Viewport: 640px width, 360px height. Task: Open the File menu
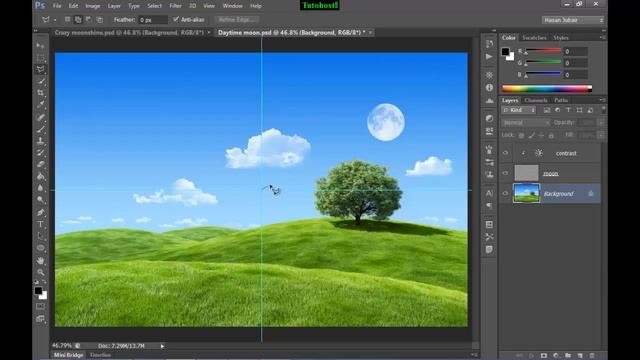pos(57,6)
